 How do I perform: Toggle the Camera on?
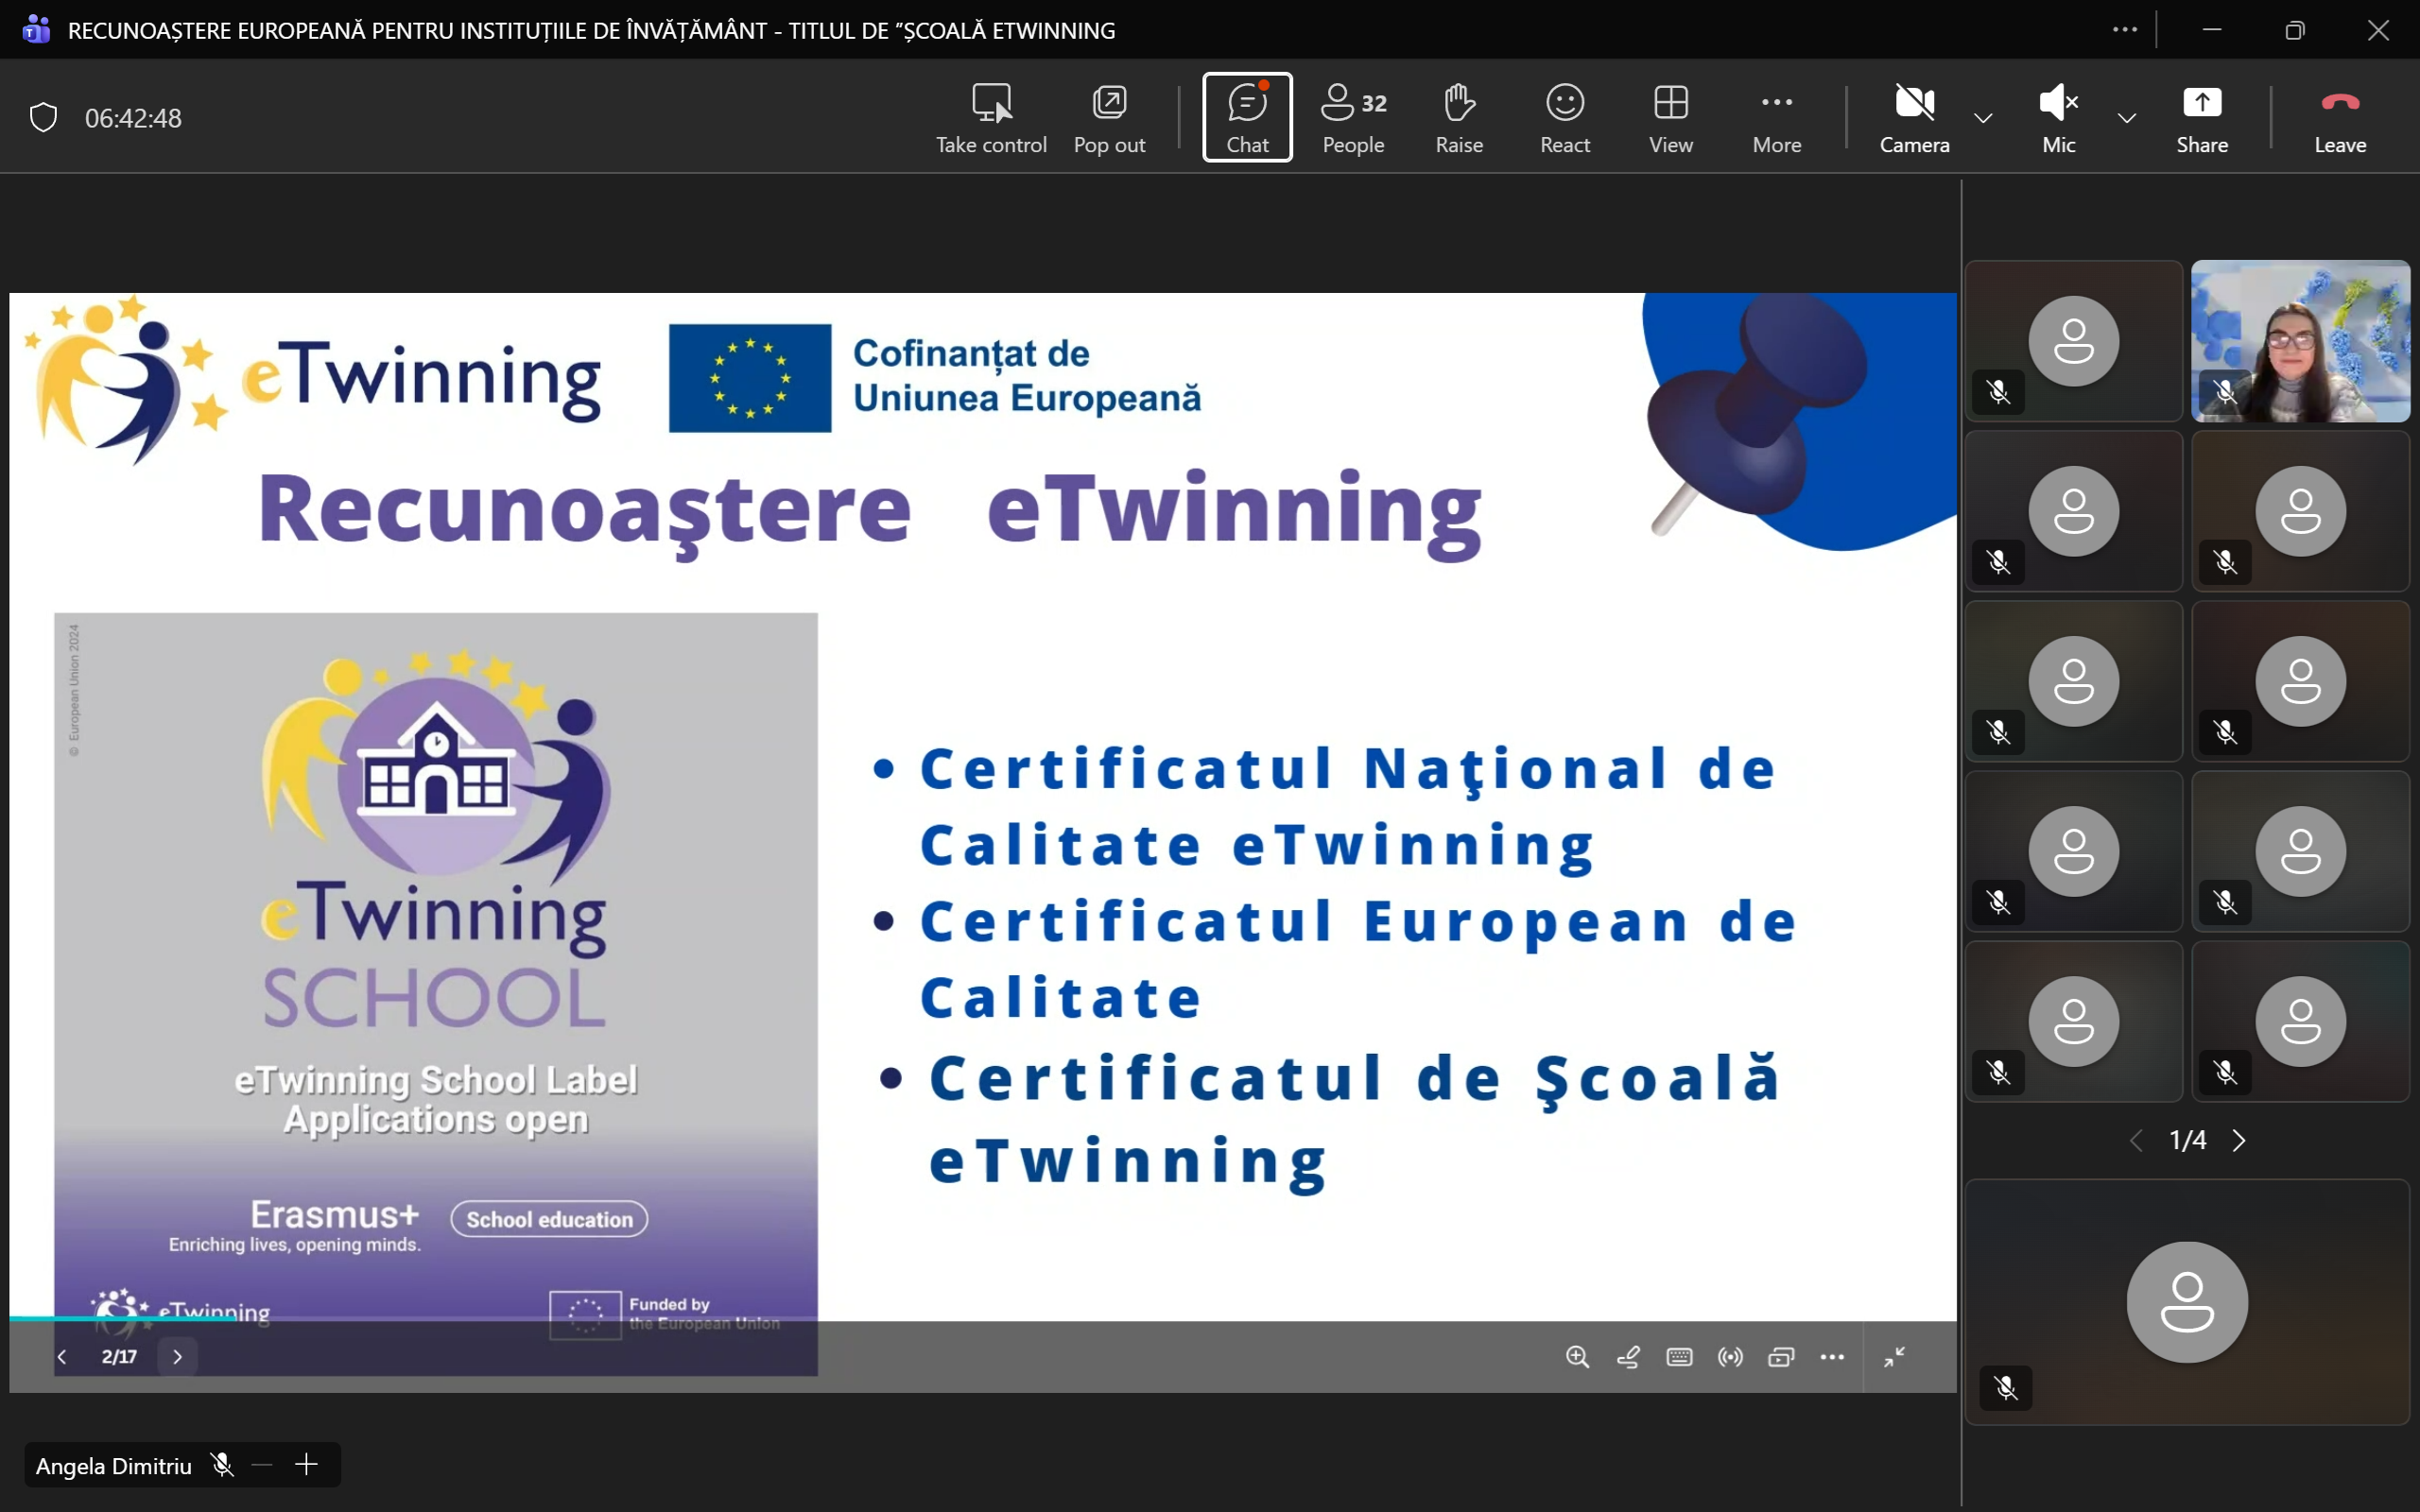1914,117
